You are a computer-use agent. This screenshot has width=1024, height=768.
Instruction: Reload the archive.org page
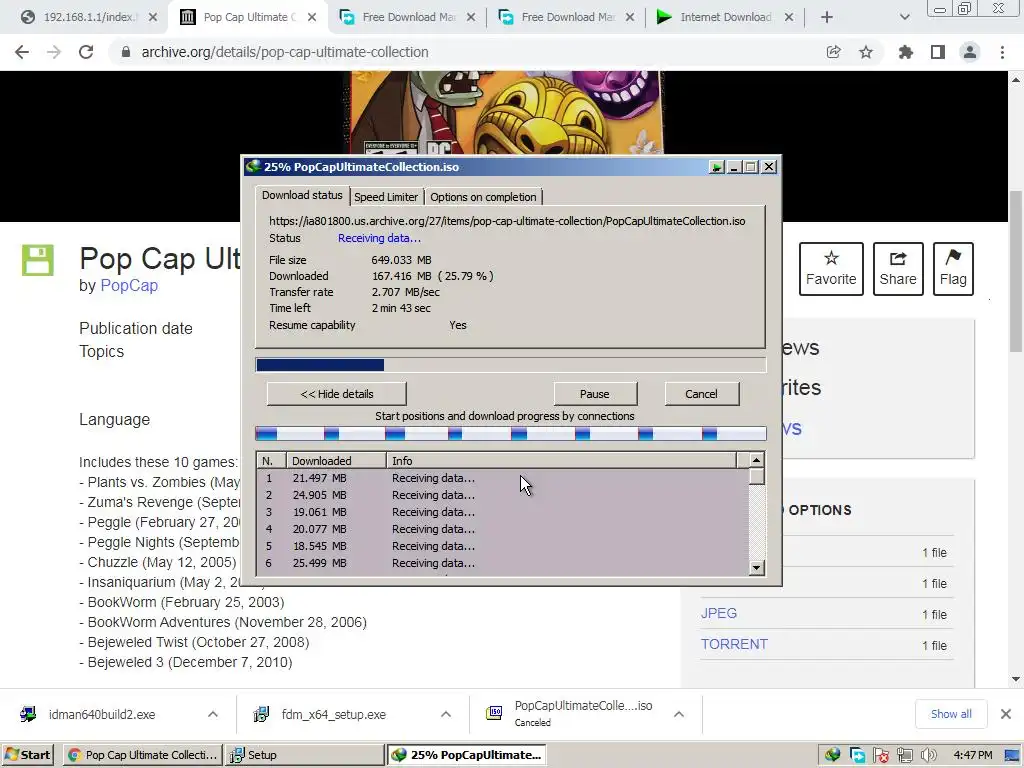[x=86, y=52]
